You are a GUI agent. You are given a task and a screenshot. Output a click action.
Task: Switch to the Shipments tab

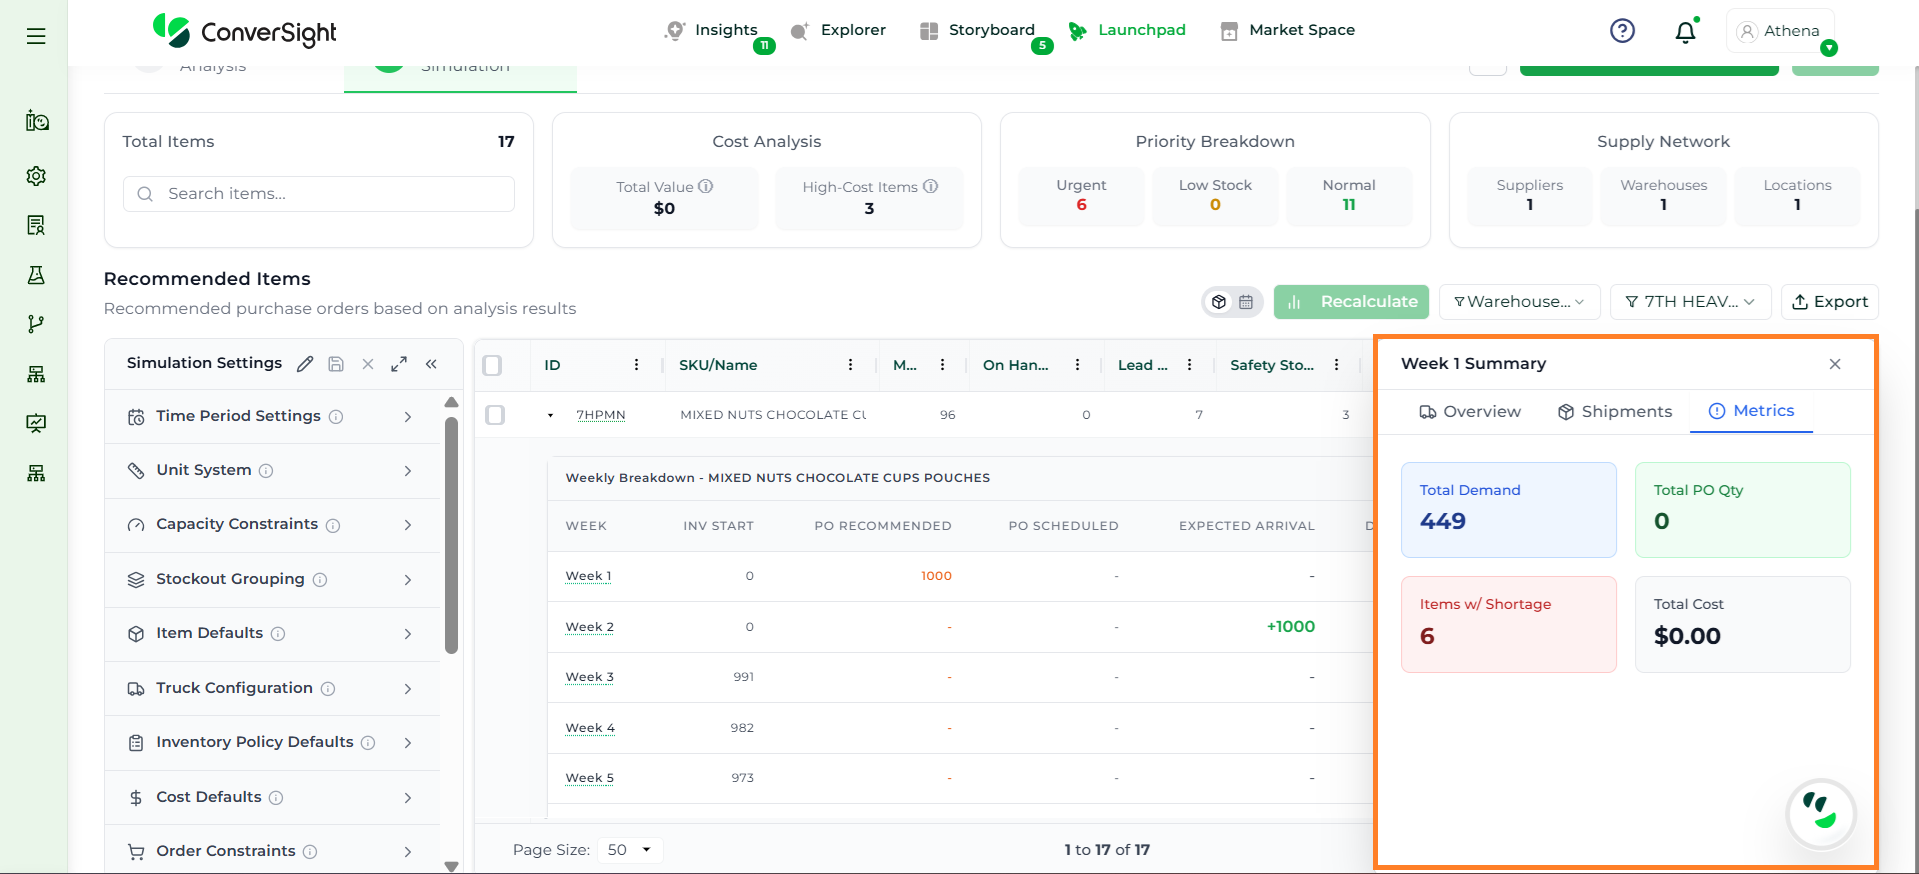(1614, 412)
